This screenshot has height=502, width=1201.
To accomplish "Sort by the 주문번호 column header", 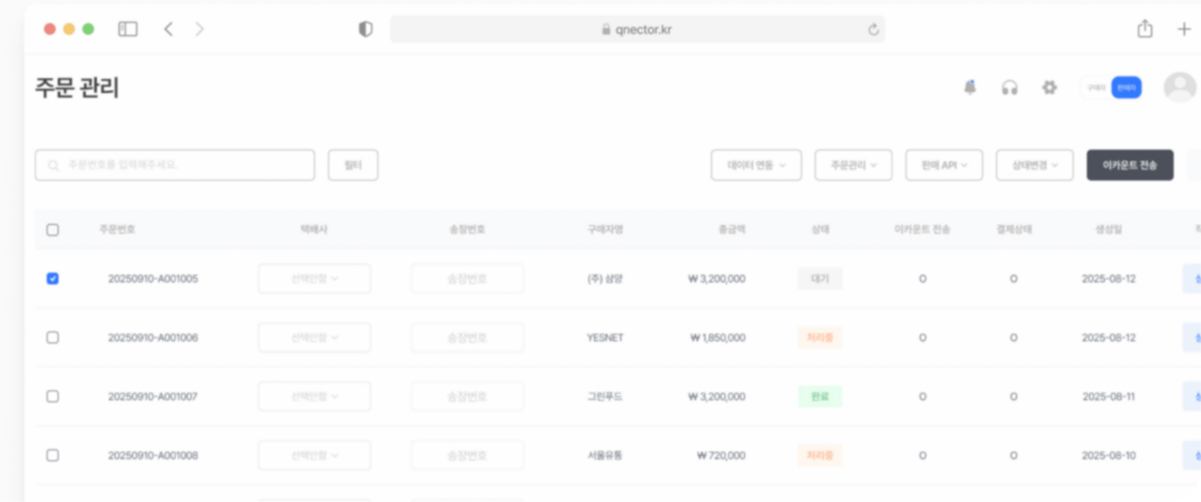I will coord(117,229).
